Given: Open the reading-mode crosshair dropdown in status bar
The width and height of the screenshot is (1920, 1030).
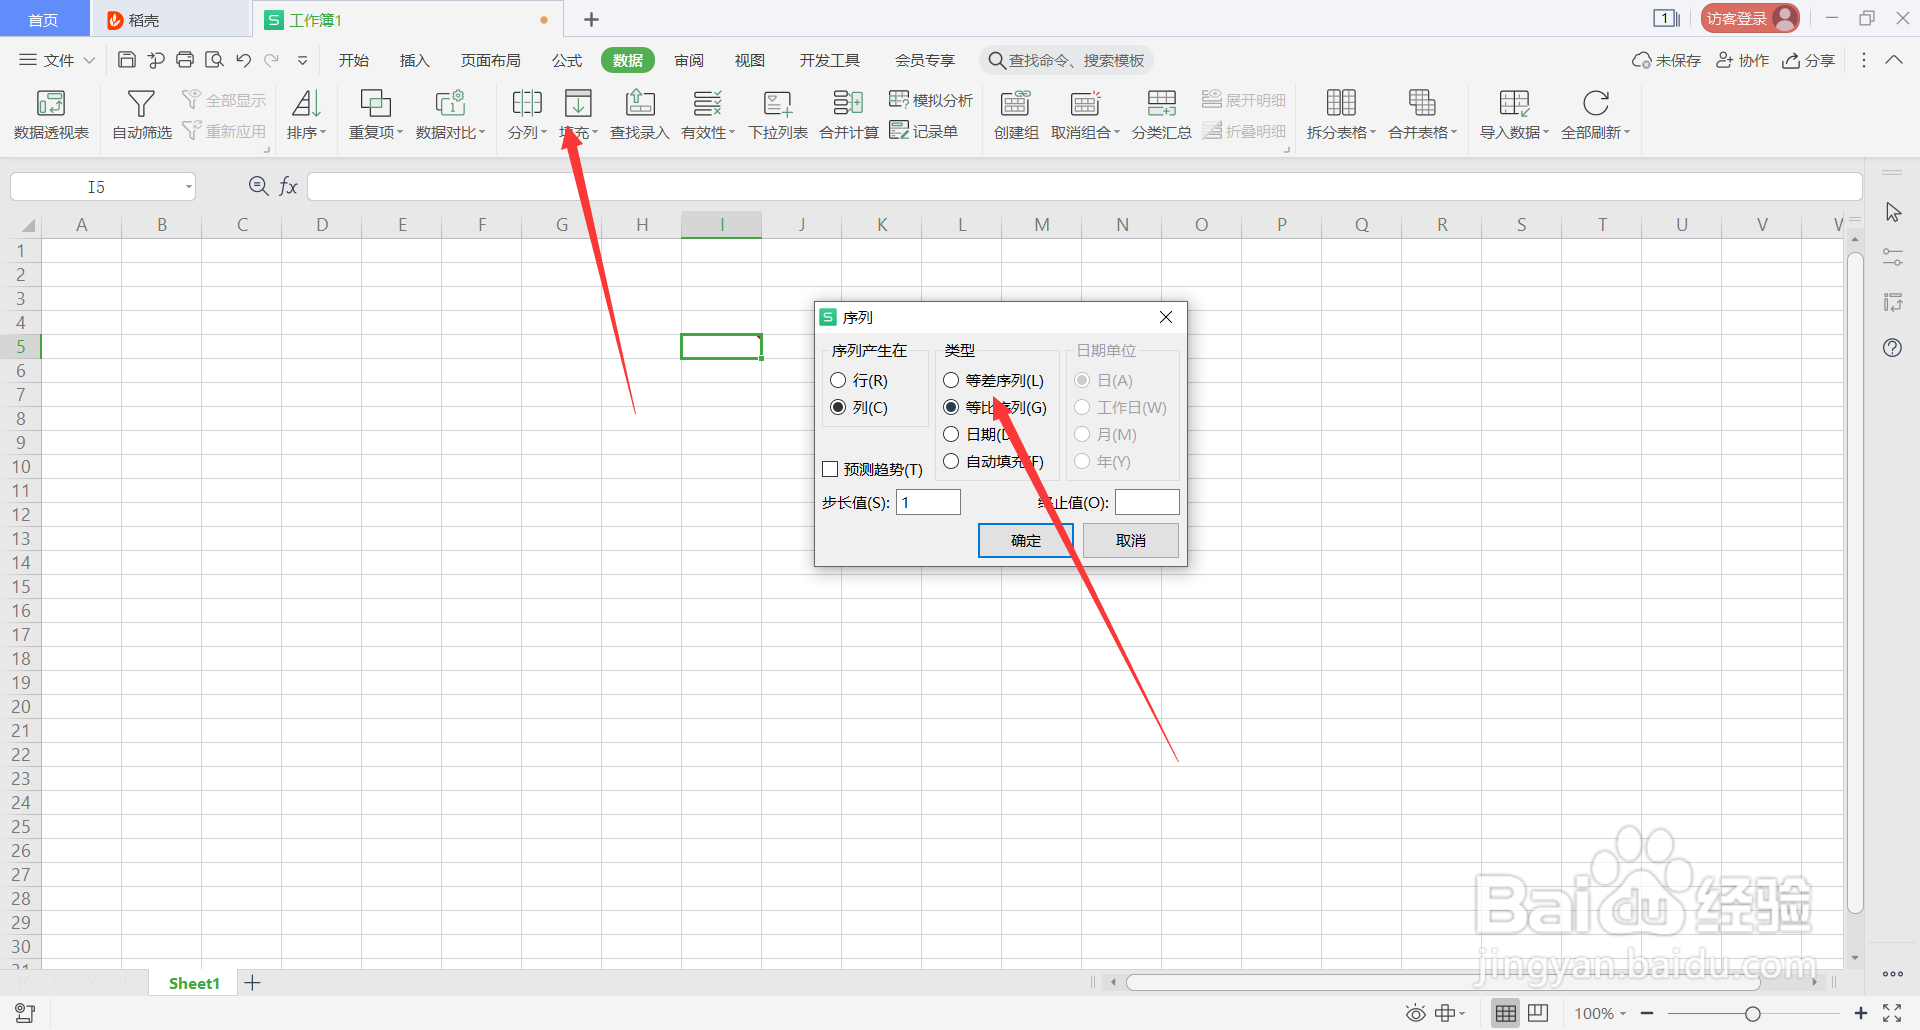Looking at the screenshot, I should point(1450,1013).
